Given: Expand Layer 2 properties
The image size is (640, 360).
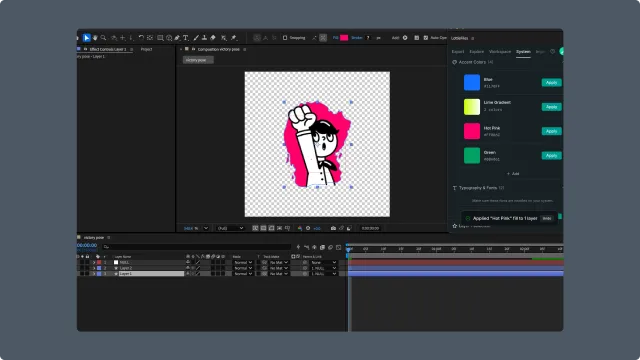Looking at the screenshot, I should (x=94, y=268).
